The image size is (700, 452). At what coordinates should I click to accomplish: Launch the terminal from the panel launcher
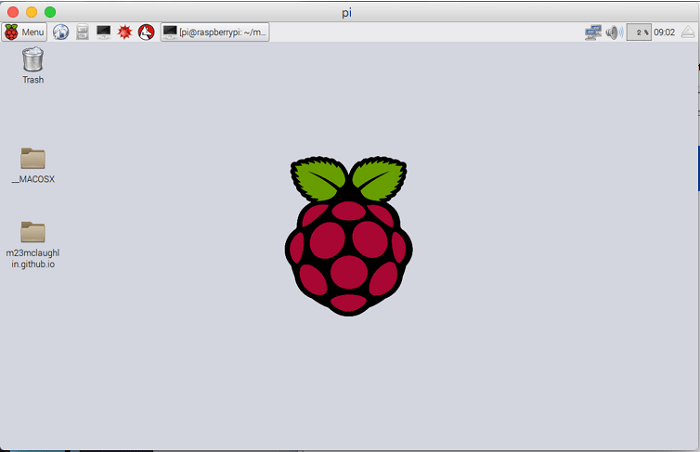click(103, 32)
